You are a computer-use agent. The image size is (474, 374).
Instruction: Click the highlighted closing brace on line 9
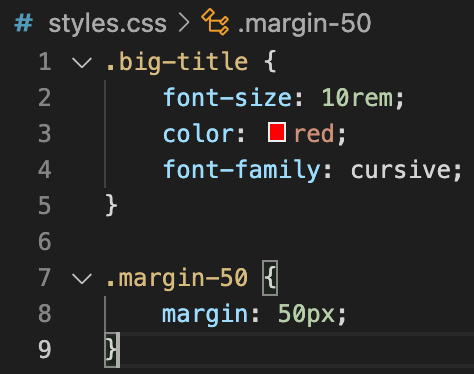112,350
